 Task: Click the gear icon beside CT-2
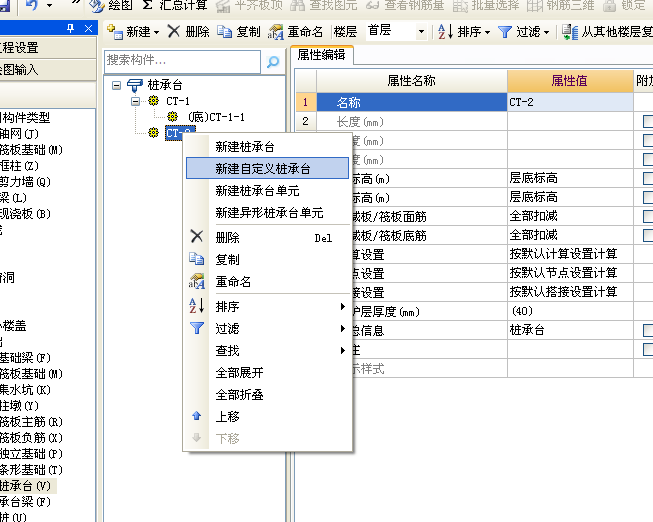pyautogui.click(x=154, y=133)
